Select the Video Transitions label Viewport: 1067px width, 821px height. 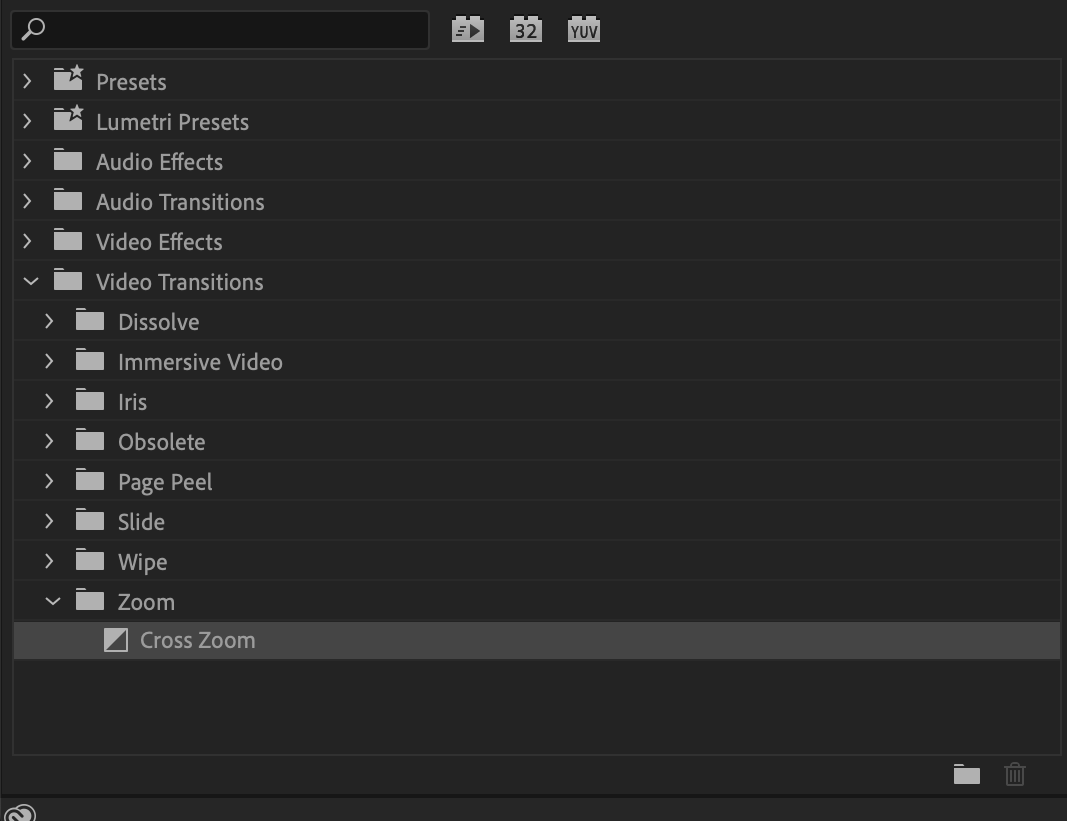[x=180, y=283]
